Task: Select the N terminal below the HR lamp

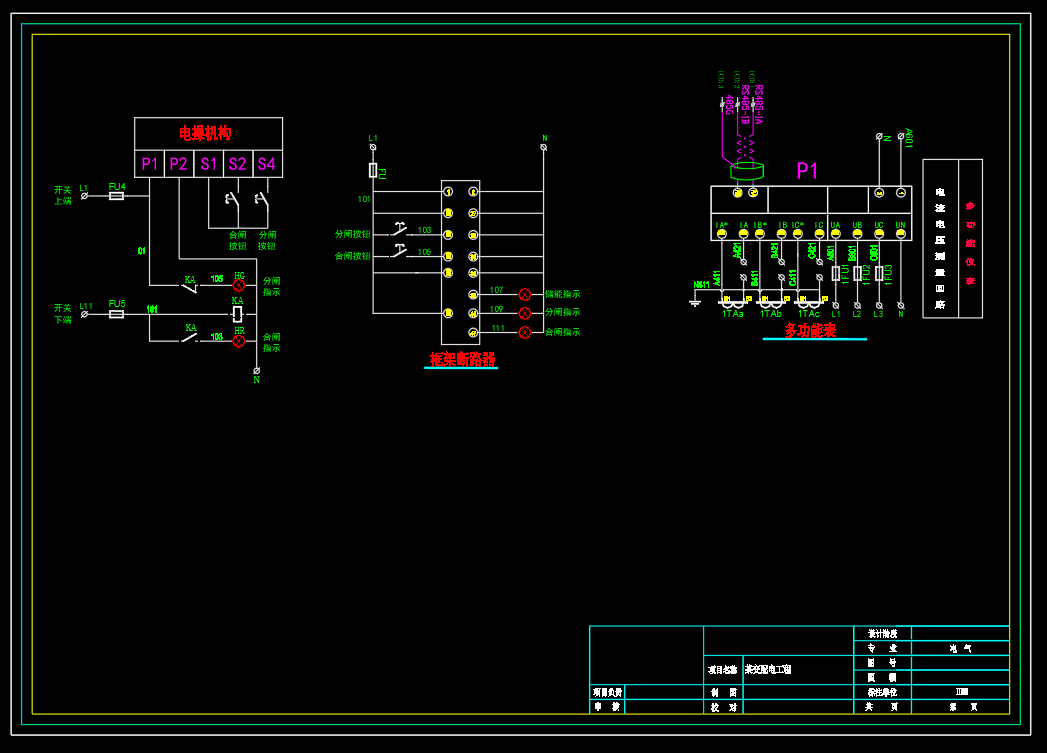Action: [x=256, y=370]
